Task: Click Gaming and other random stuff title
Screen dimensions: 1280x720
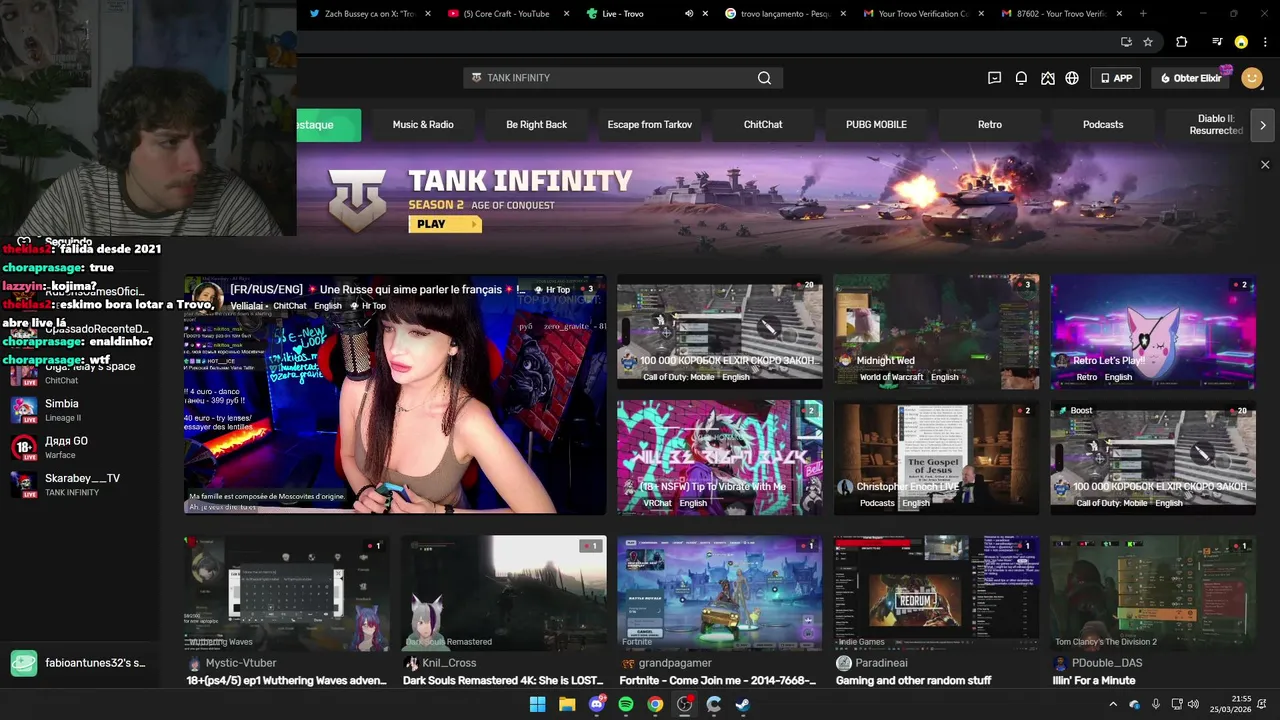Action: (x=913, y=681)
